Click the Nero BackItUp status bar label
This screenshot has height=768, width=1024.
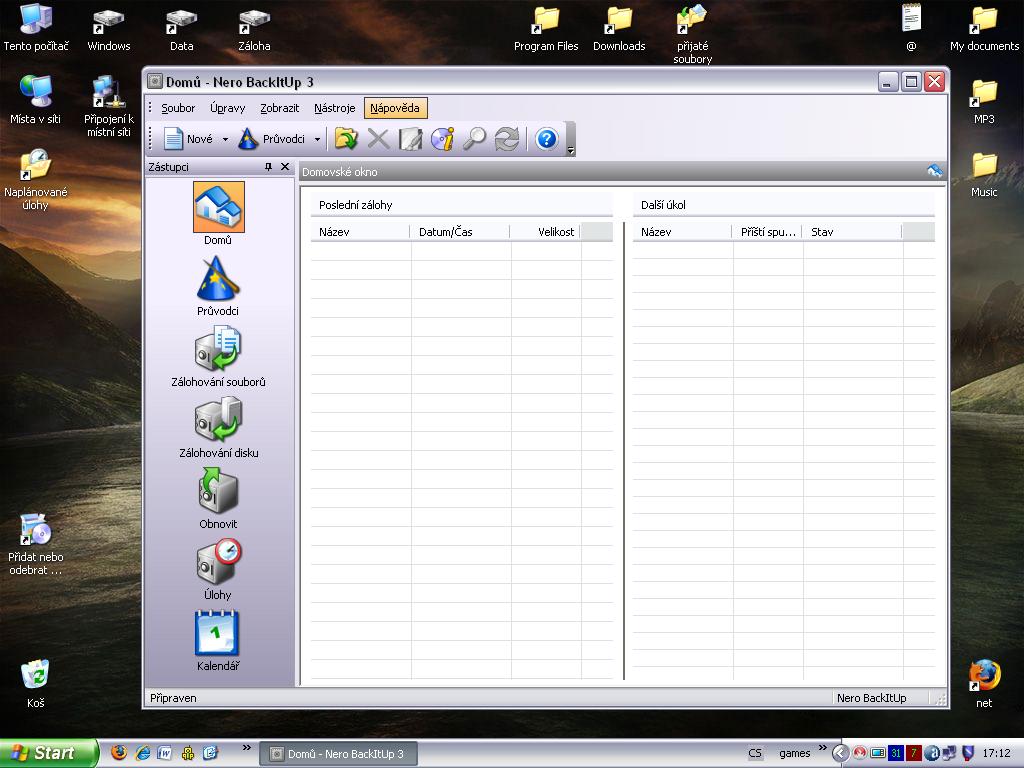coord(871,698)
